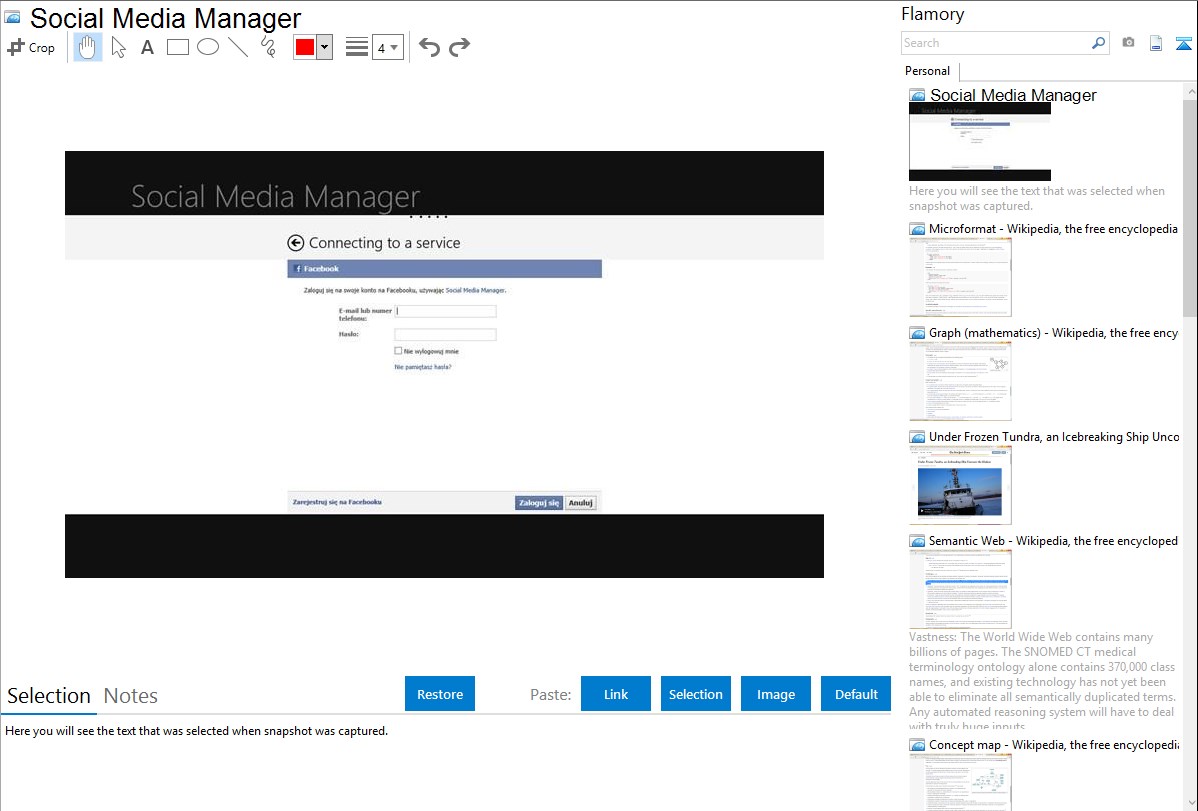Switch to the Personal tab
This screenshot has height=811, width=1198.
coord(928,71)
